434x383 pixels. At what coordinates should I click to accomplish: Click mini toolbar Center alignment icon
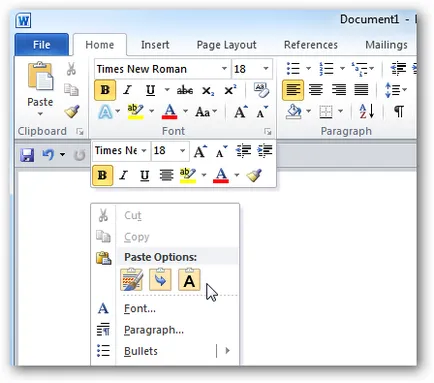[166, 175]
